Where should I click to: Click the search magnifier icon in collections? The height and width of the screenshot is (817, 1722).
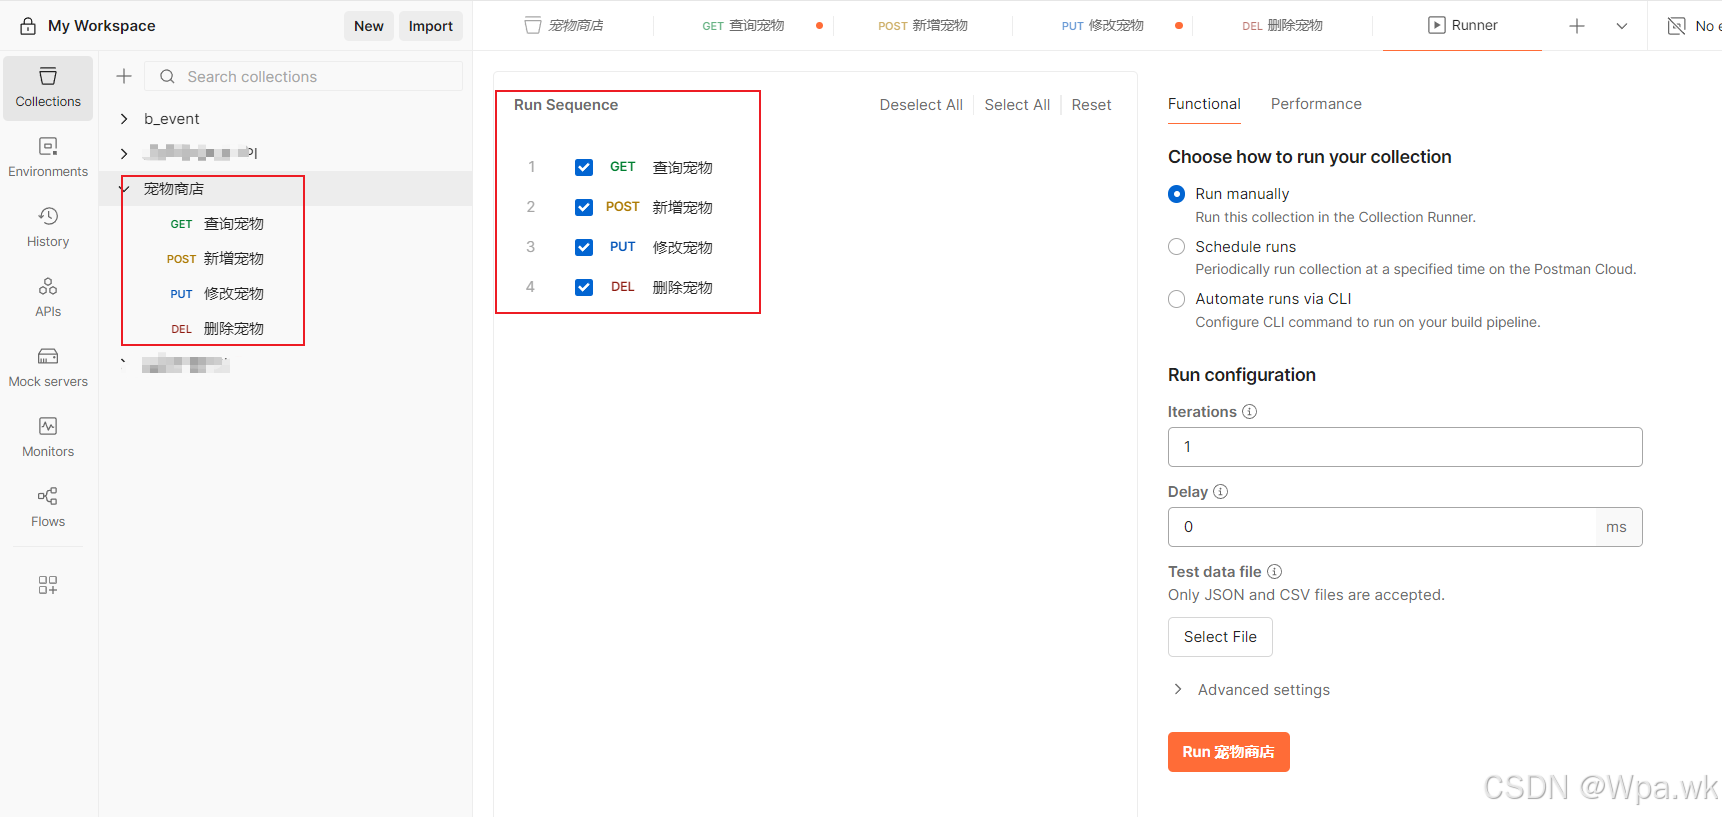[x=167, y=77]
